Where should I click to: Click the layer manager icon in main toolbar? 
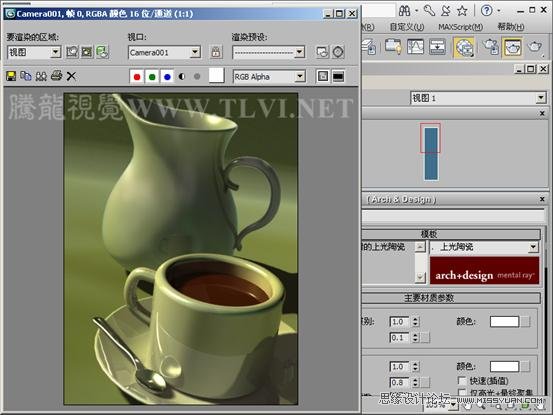[370, 47]
